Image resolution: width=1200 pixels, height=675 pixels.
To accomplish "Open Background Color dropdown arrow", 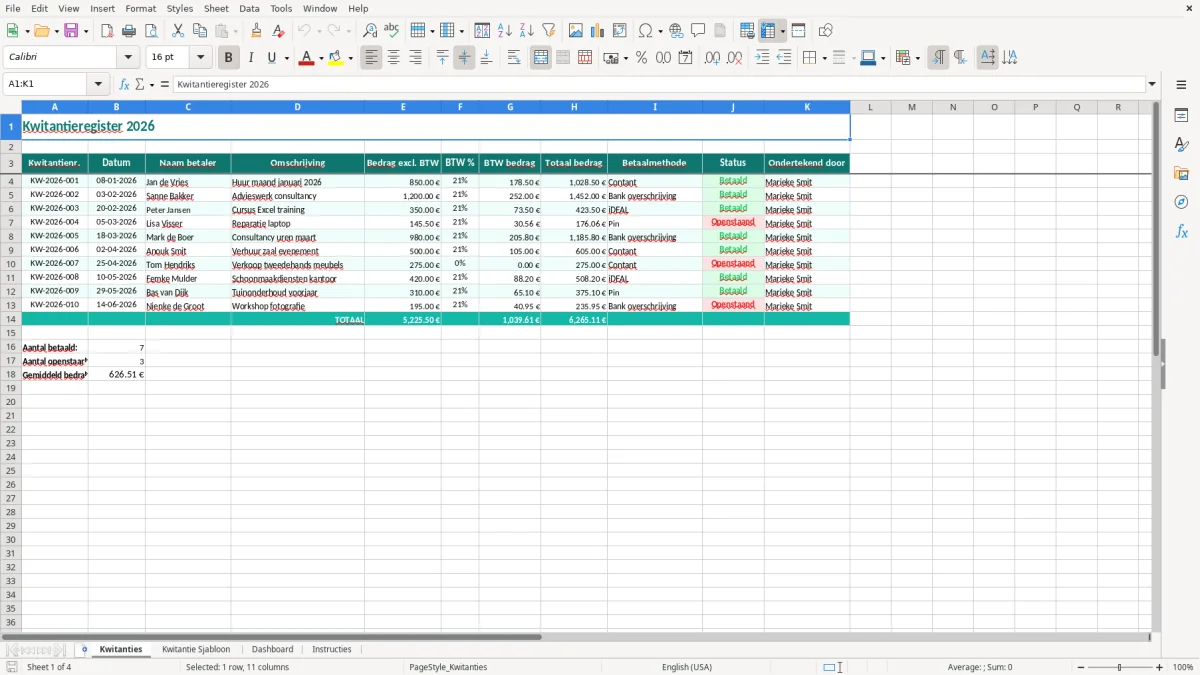I will tap(350, 58).
